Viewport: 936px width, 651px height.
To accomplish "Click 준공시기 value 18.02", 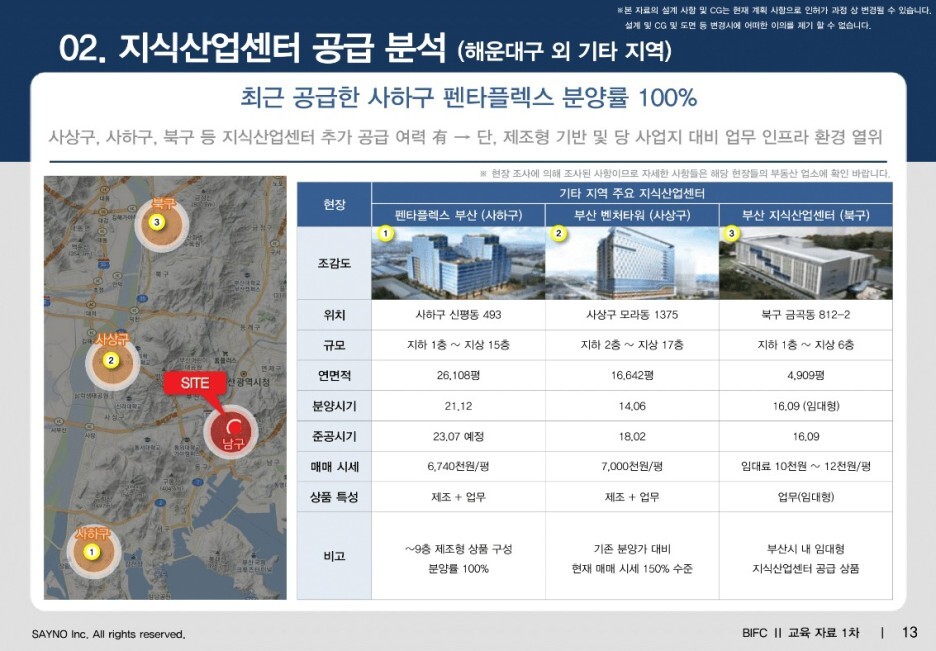I will click(x=632, y=436).
